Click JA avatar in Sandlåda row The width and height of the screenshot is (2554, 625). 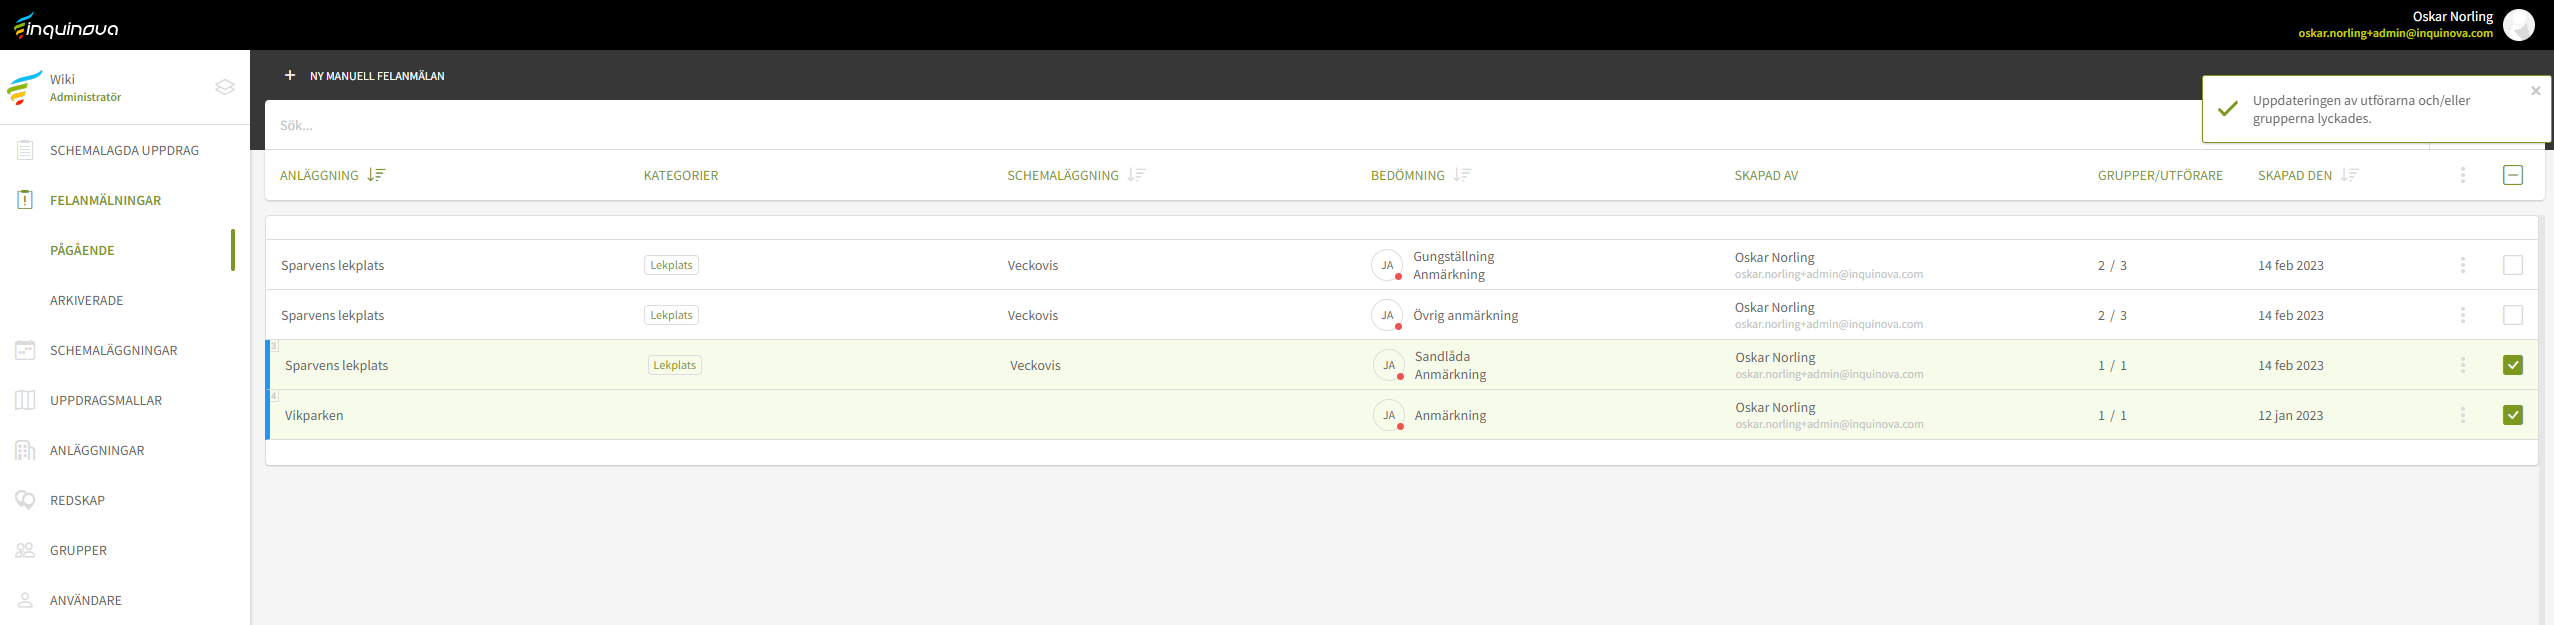point(1388,365)
